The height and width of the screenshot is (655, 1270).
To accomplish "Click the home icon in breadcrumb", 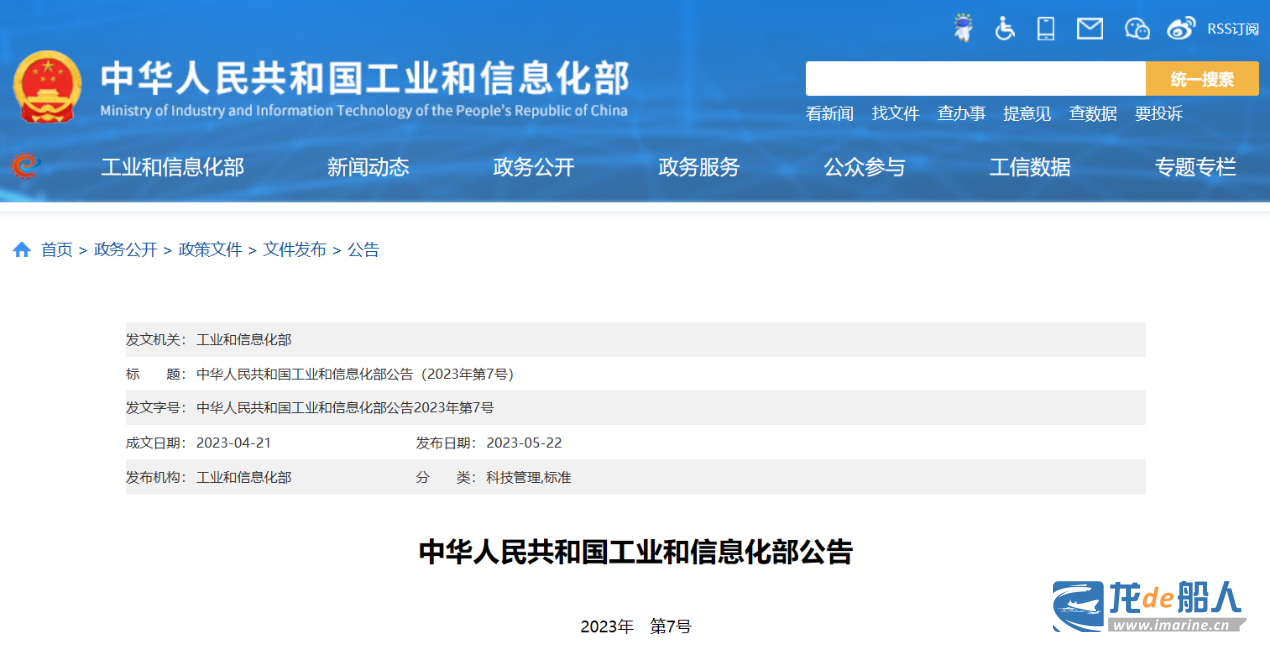I will [22, 250].
